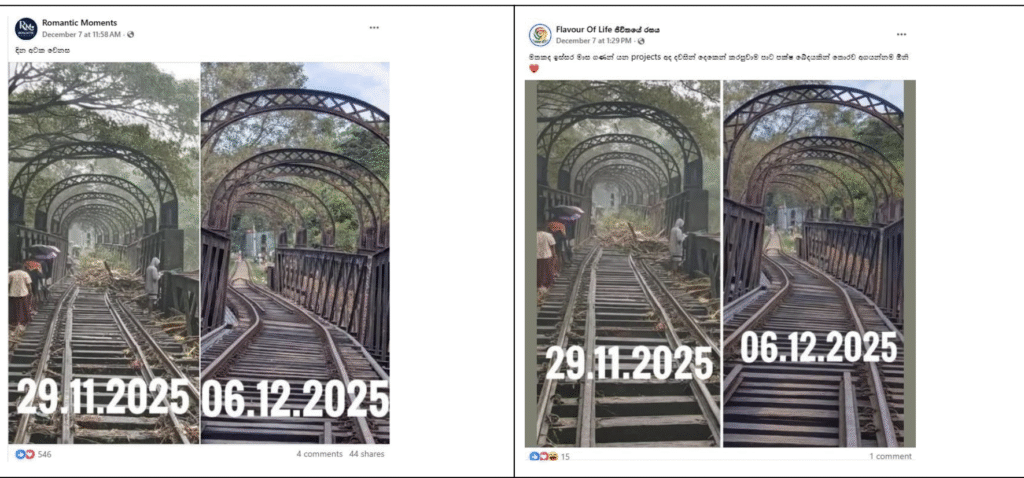This screenshot has height=478, width=1024.
Task: Open the 1 comment link on the right post
Action: point(890,457)
